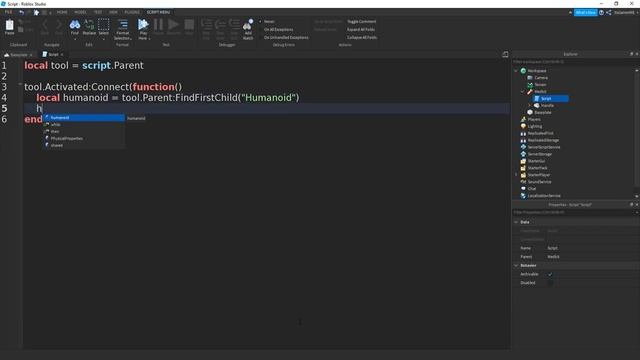Select the Medkit tool in Explorer
Screen dimensions: 640x360
(x=537, y=91)
